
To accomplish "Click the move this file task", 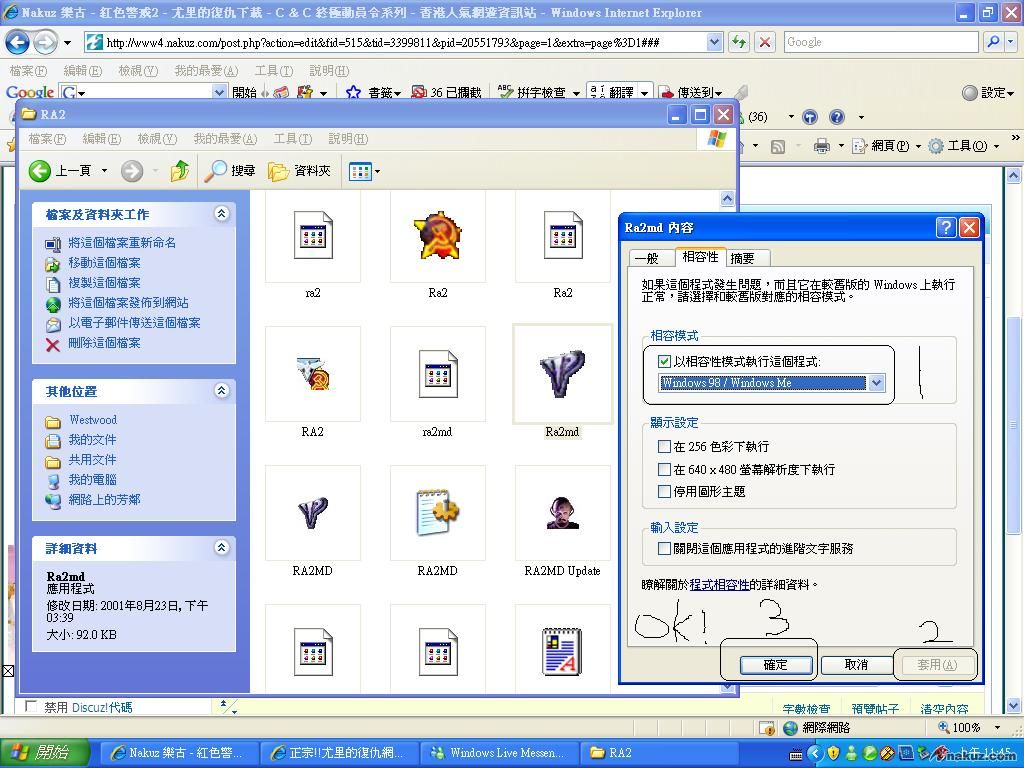I will pyautogui.click(x=92, y=263).
